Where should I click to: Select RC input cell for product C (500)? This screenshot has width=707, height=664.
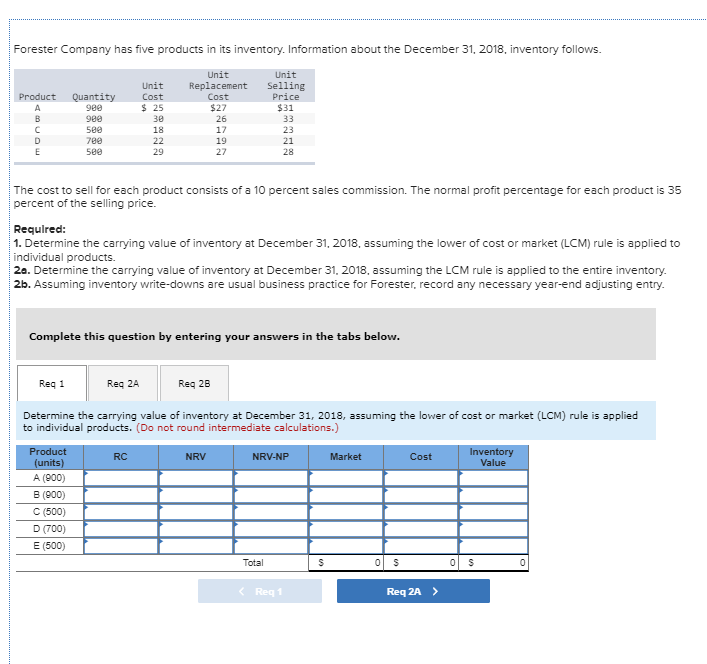(x=121, y=512)
